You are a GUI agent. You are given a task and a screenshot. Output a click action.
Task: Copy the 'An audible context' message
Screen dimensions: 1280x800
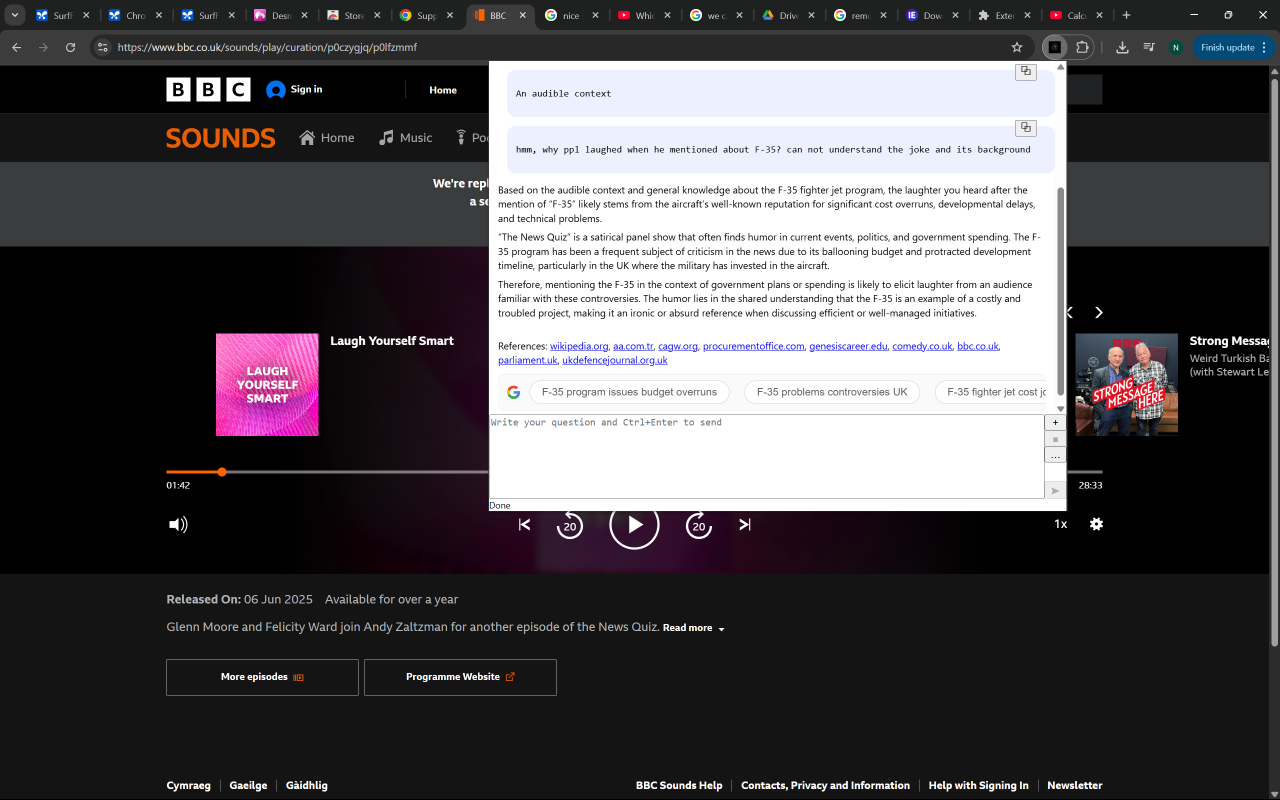1026,72
